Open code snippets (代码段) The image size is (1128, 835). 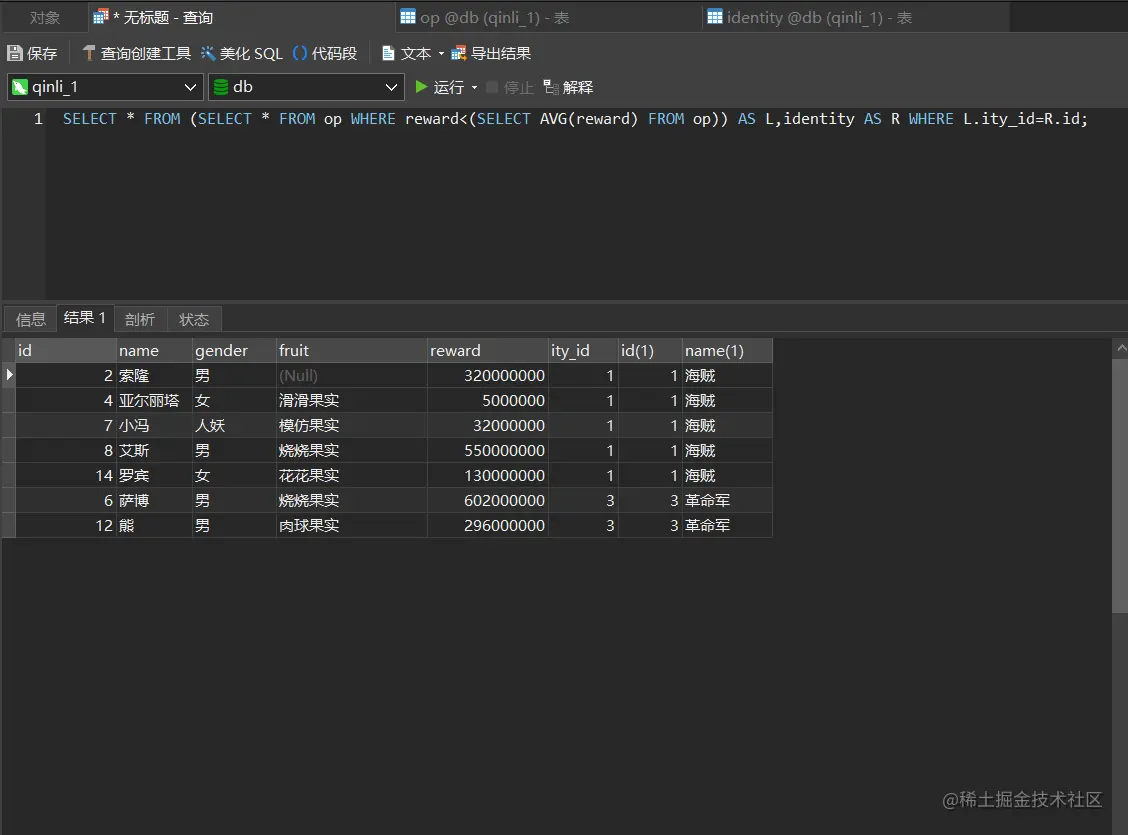[x=324, y=53]
